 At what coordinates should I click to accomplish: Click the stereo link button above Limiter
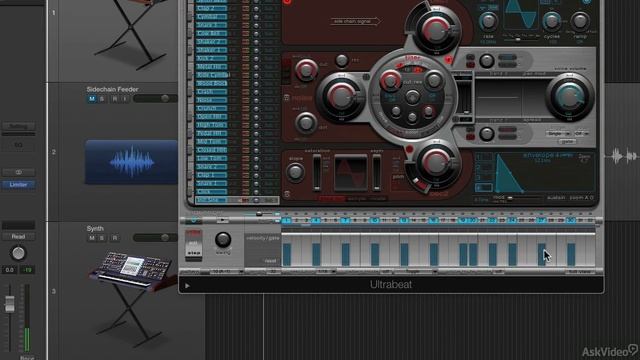pyautogui.click(x=18, y=172)
